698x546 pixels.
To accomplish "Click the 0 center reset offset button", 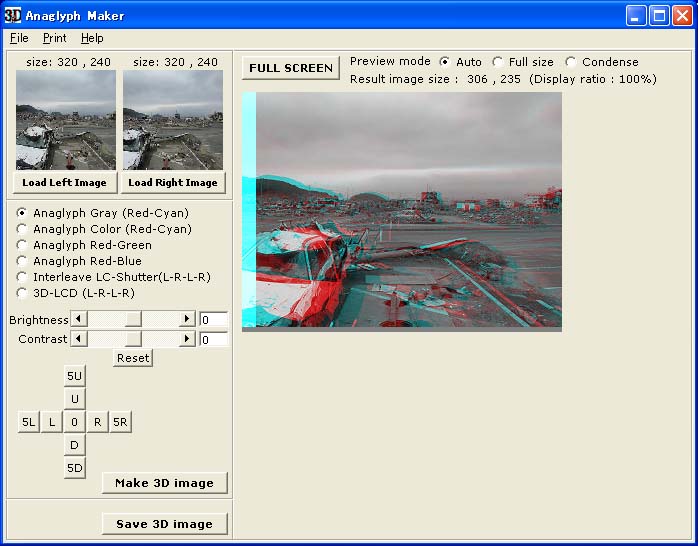I will (75, 422).
